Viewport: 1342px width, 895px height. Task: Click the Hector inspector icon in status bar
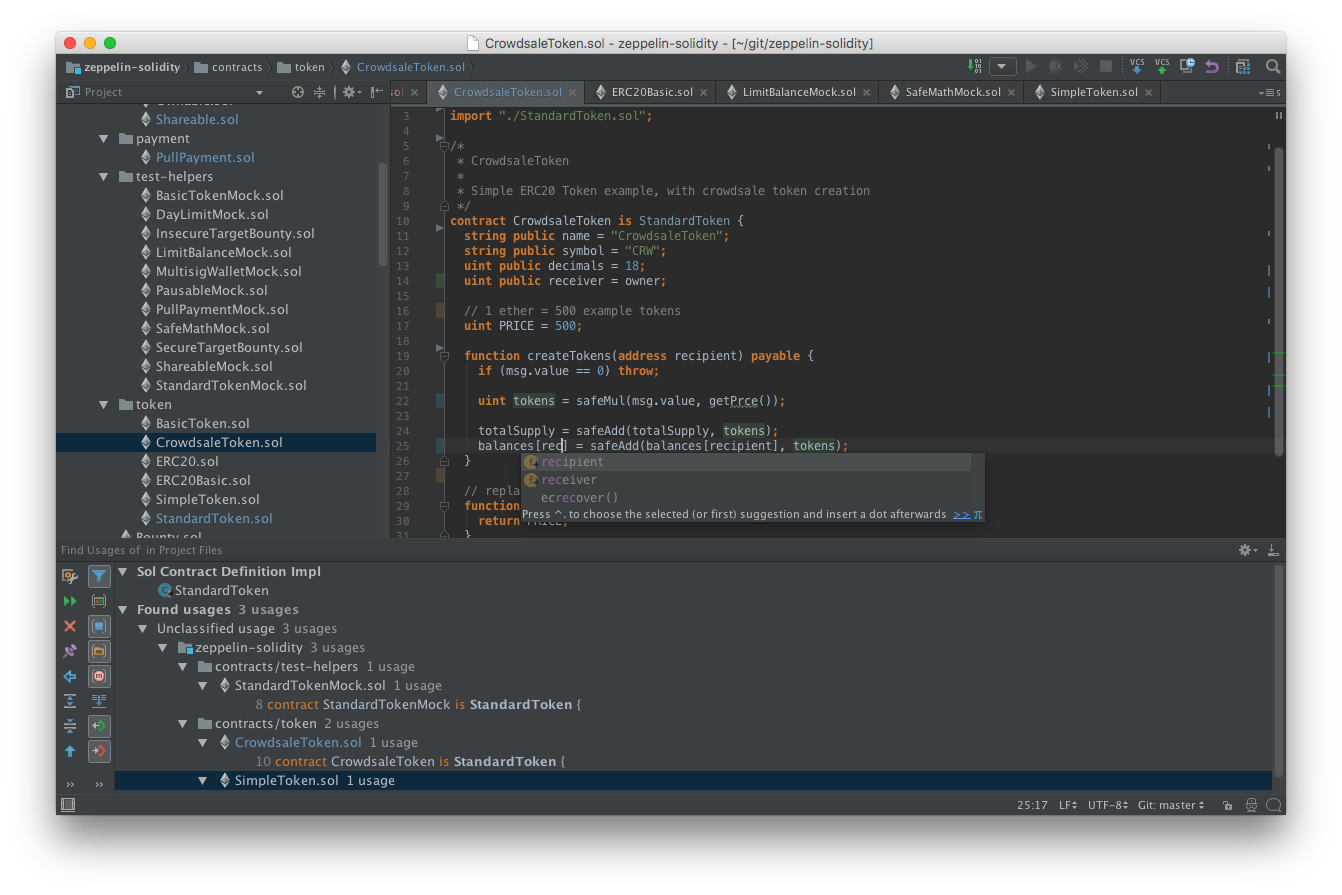[x=1251, y=805]
